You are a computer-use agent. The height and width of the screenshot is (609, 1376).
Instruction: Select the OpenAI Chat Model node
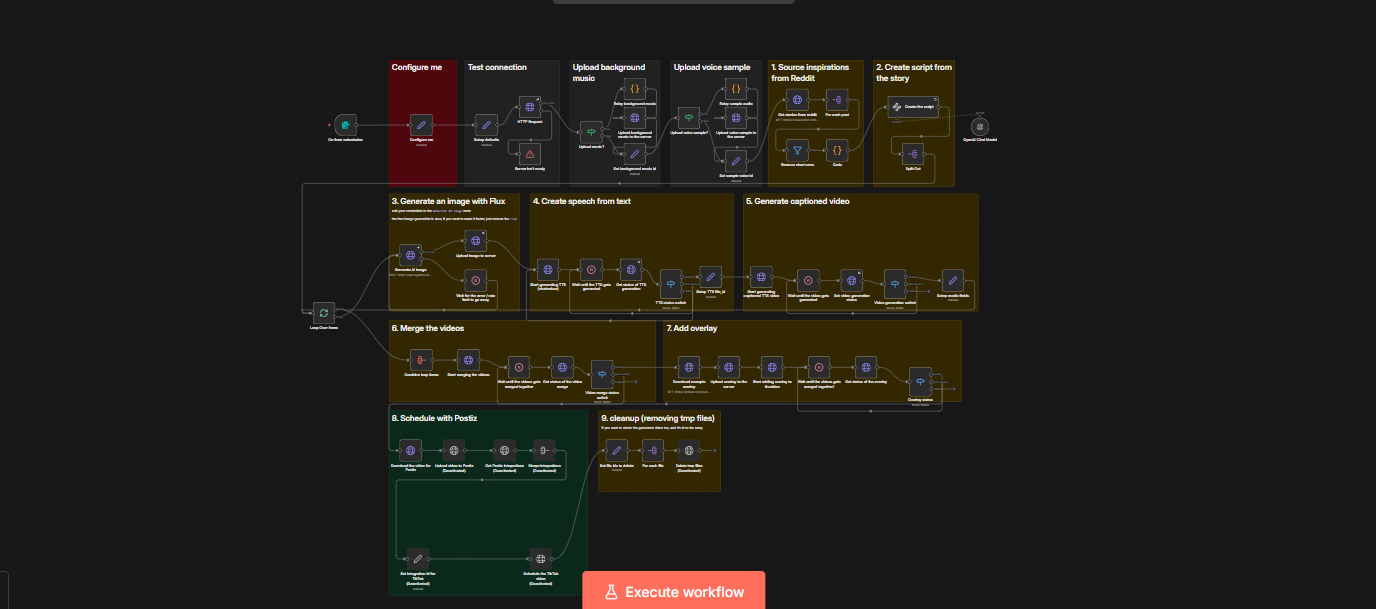click(980, 126)
